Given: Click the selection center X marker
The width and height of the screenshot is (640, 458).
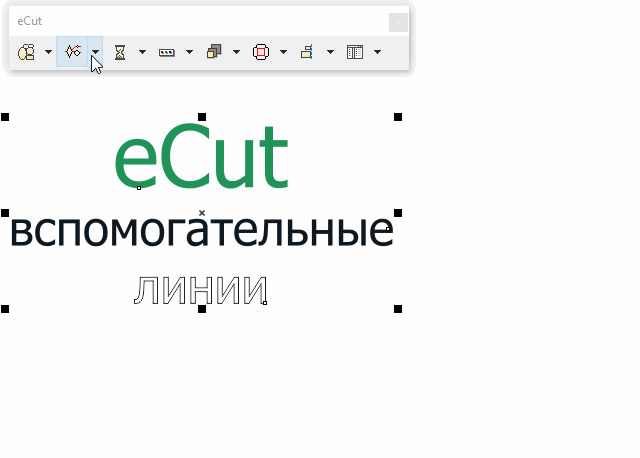Looking at the screenshot, I should (x=202, y=213).
